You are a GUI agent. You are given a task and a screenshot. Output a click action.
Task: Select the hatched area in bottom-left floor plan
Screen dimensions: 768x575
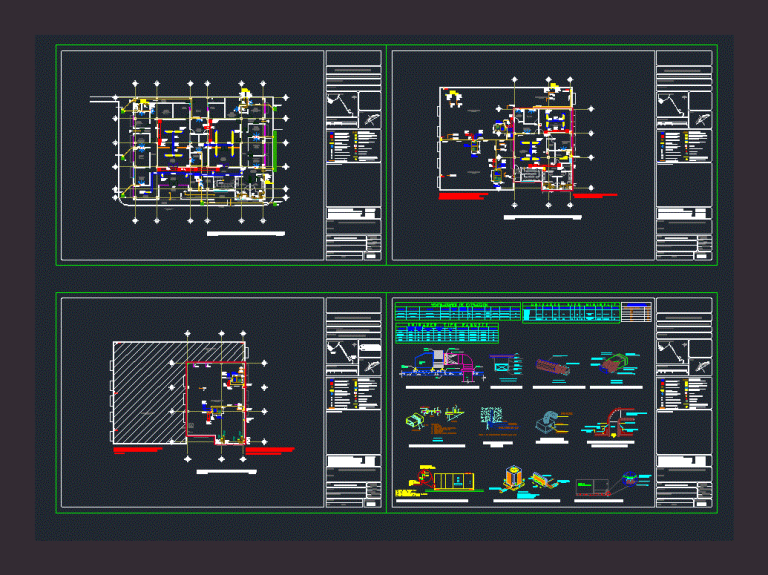coord(150,393)
